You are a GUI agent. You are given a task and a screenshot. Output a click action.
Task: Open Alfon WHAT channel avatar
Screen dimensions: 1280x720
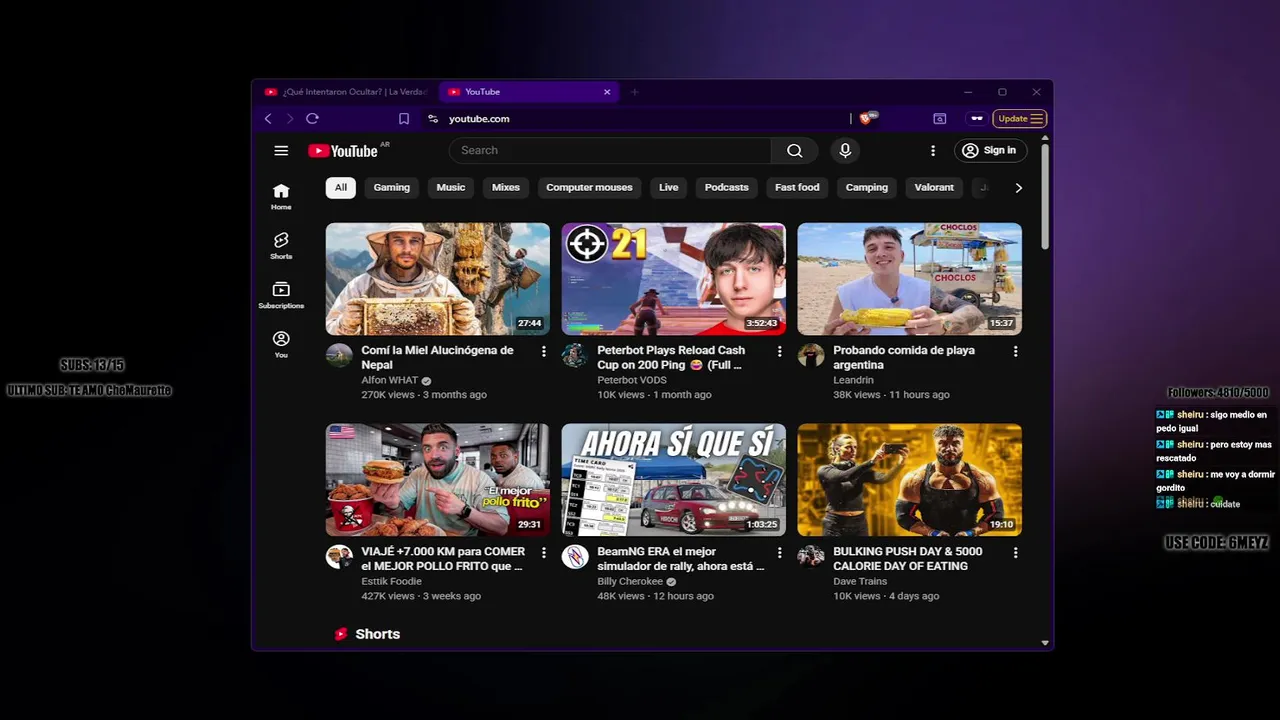click(339, 356)
